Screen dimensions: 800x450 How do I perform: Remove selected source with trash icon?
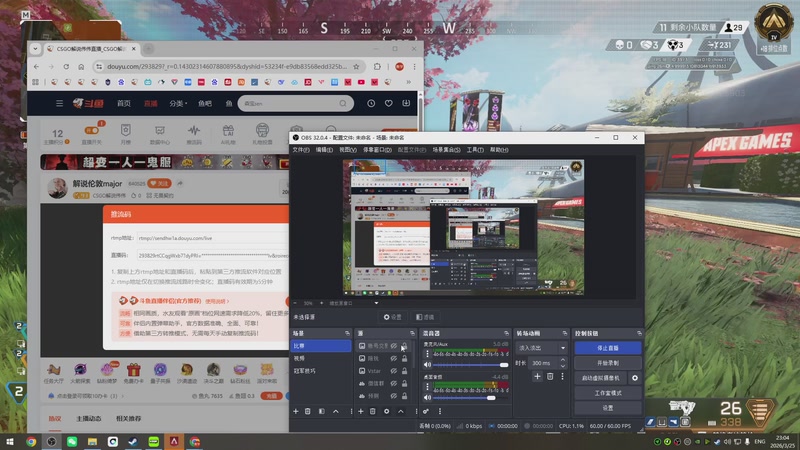tap(373, 411)
